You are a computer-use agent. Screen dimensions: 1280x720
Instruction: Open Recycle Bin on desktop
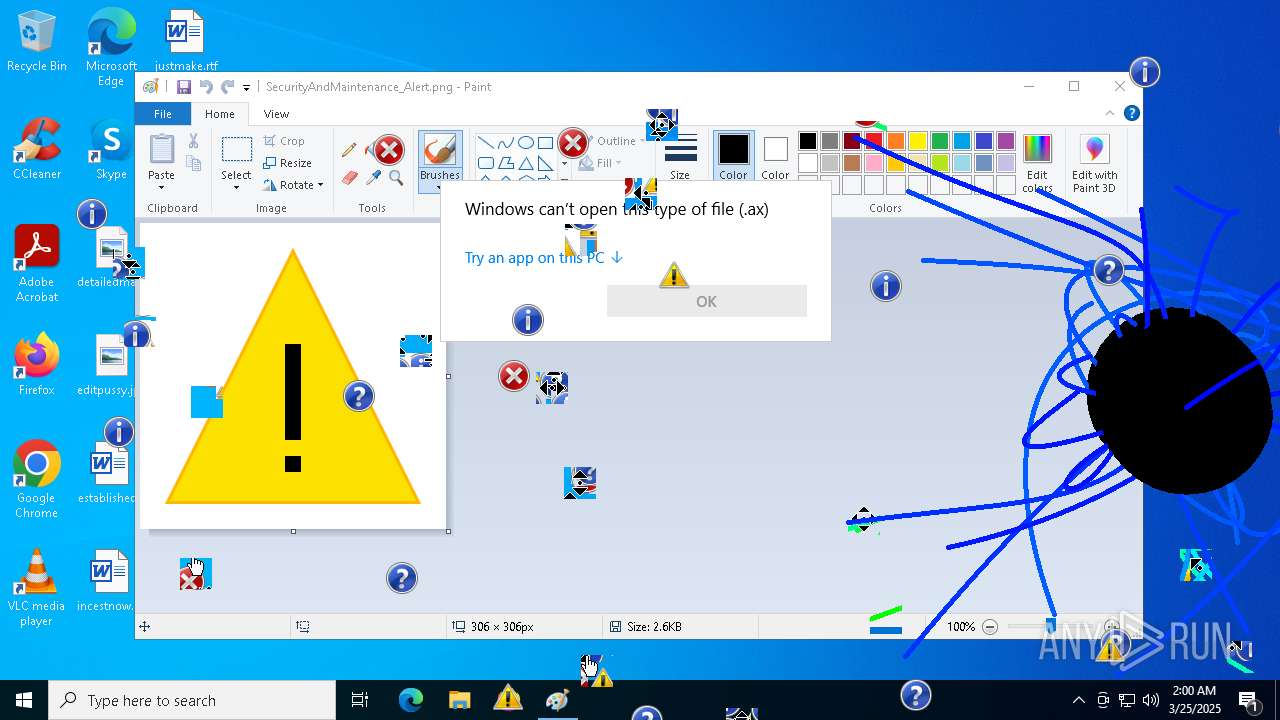click(x=36, y=42)
